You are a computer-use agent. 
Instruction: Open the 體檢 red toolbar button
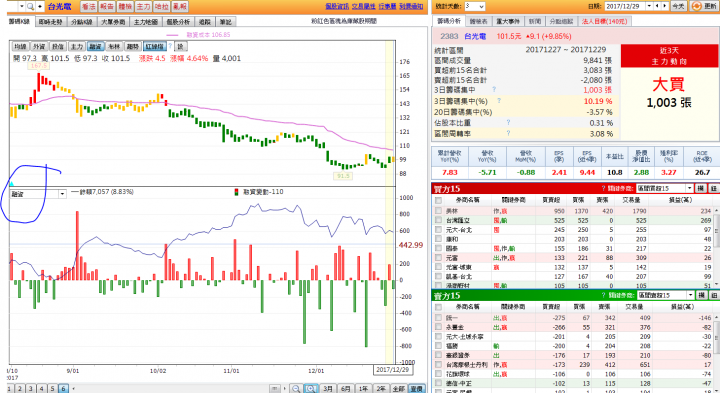125,6
